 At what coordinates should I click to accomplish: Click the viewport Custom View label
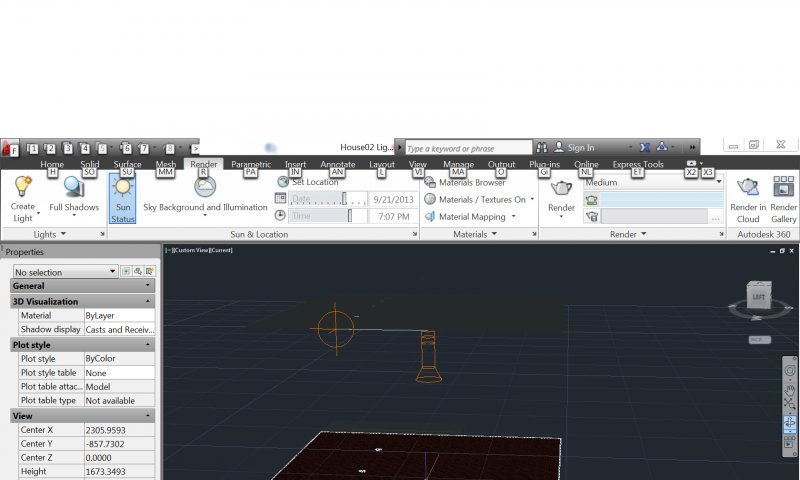(191, 250)
